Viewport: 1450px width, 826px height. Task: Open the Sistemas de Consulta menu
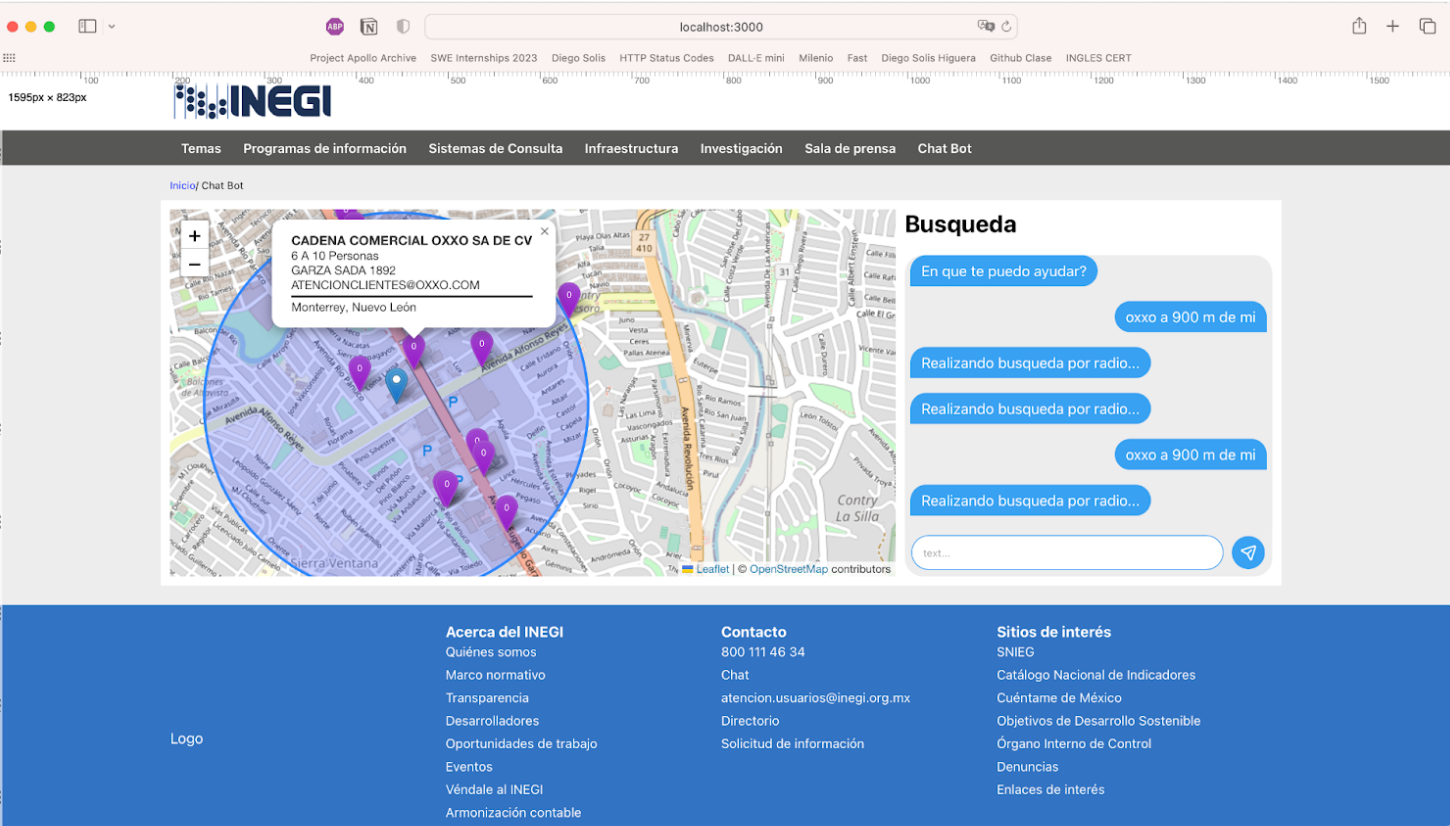[495, 148]
